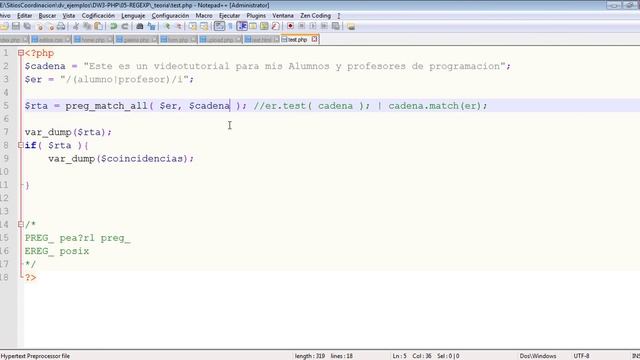Viewport: 640px width, 360px height.
Task: Switch to the home.php tab
Action: [x=93, y=40]
